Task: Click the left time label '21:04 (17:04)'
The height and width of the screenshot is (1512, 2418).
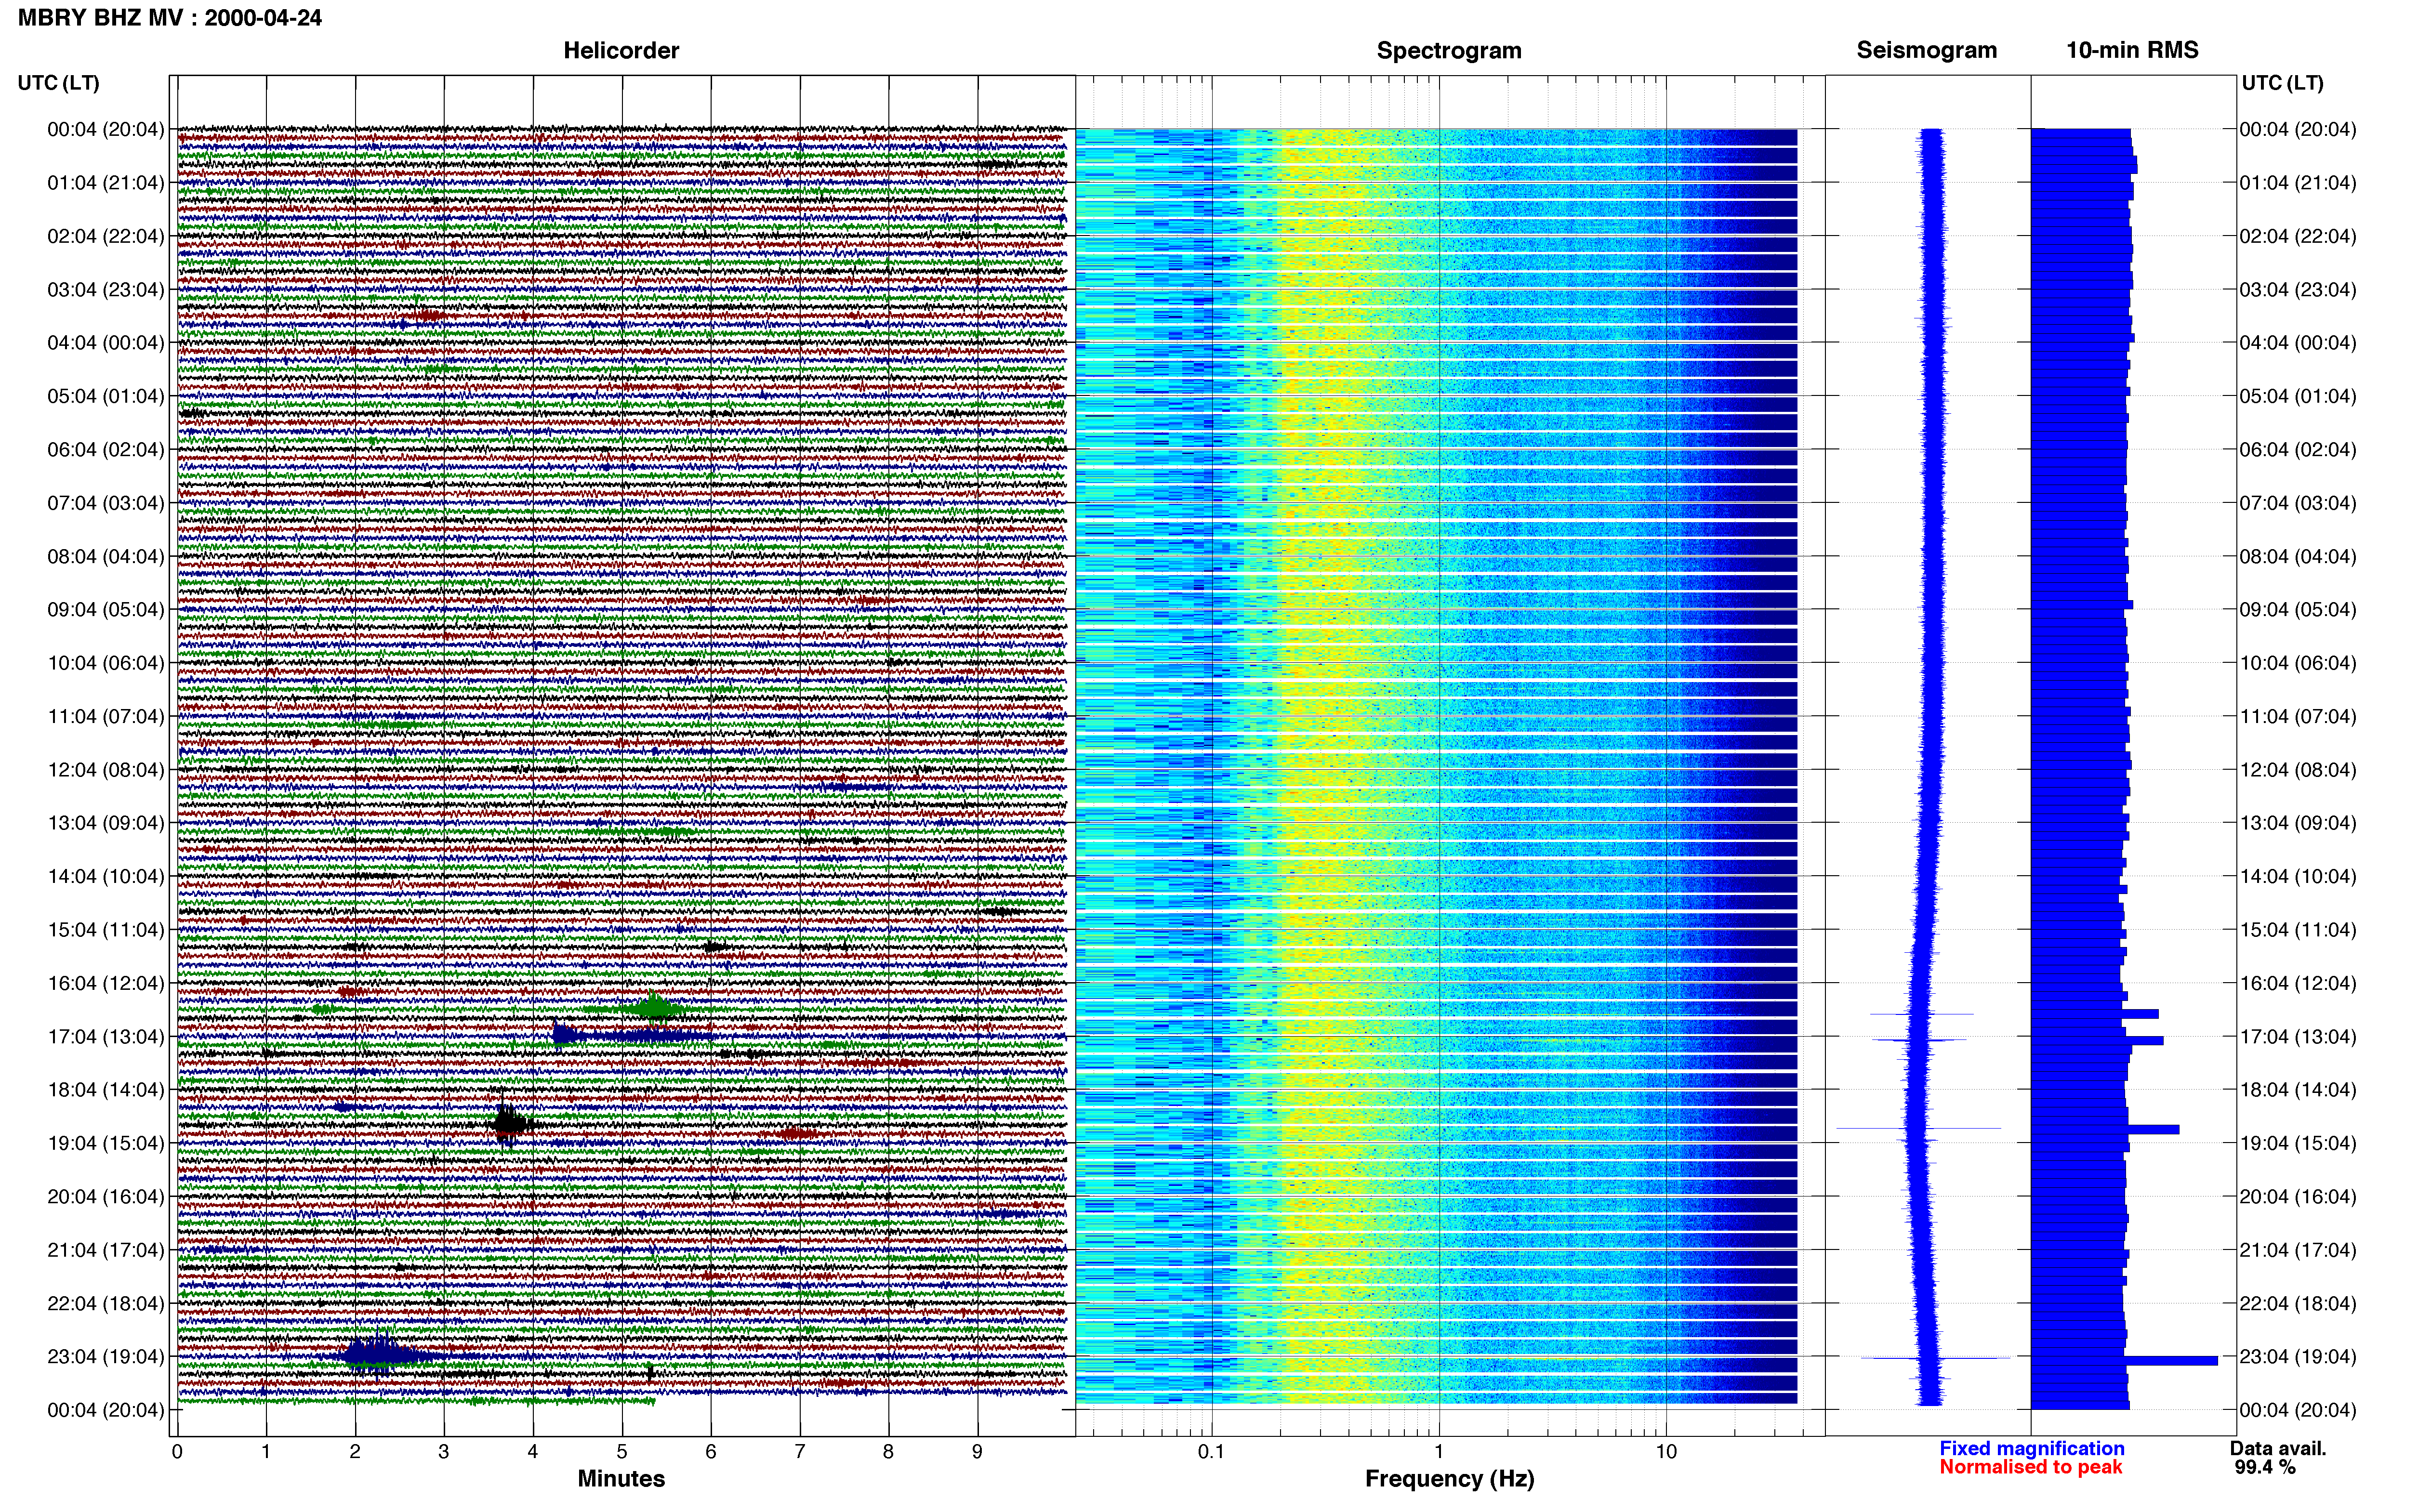Action: coord(105,1250)
